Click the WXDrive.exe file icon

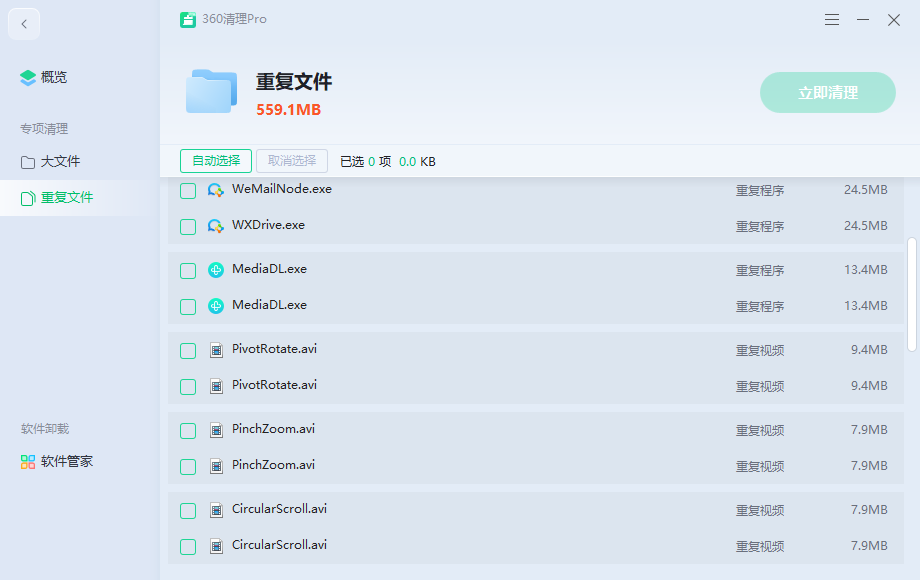(215, 226)
